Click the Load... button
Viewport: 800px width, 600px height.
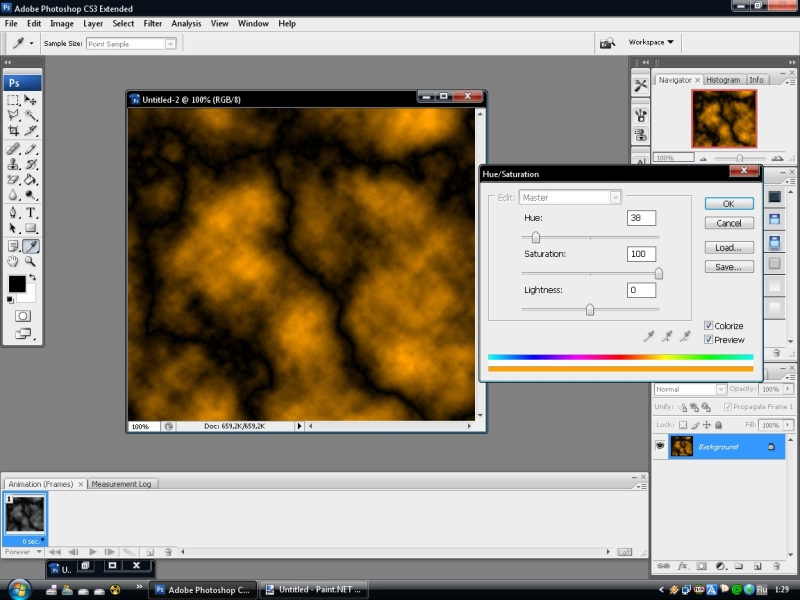coord(729,247)
